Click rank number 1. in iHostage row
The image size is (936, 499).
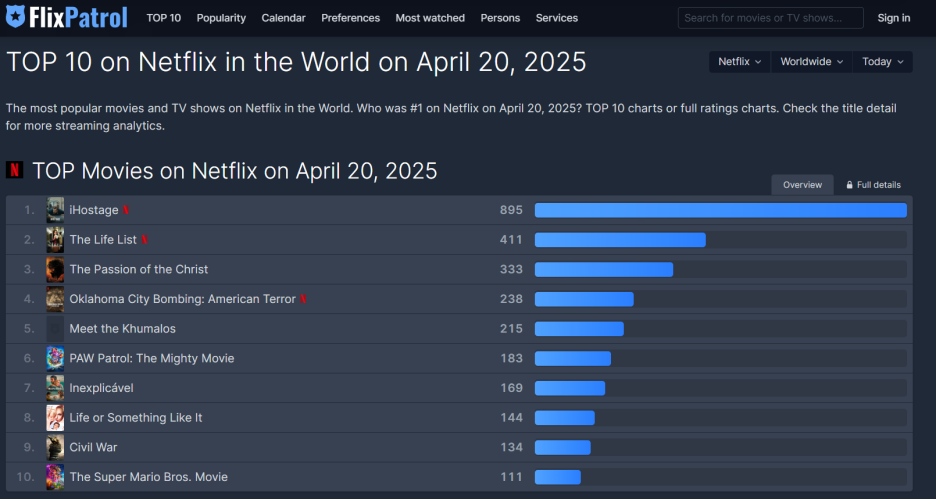[x=29, y=210]
